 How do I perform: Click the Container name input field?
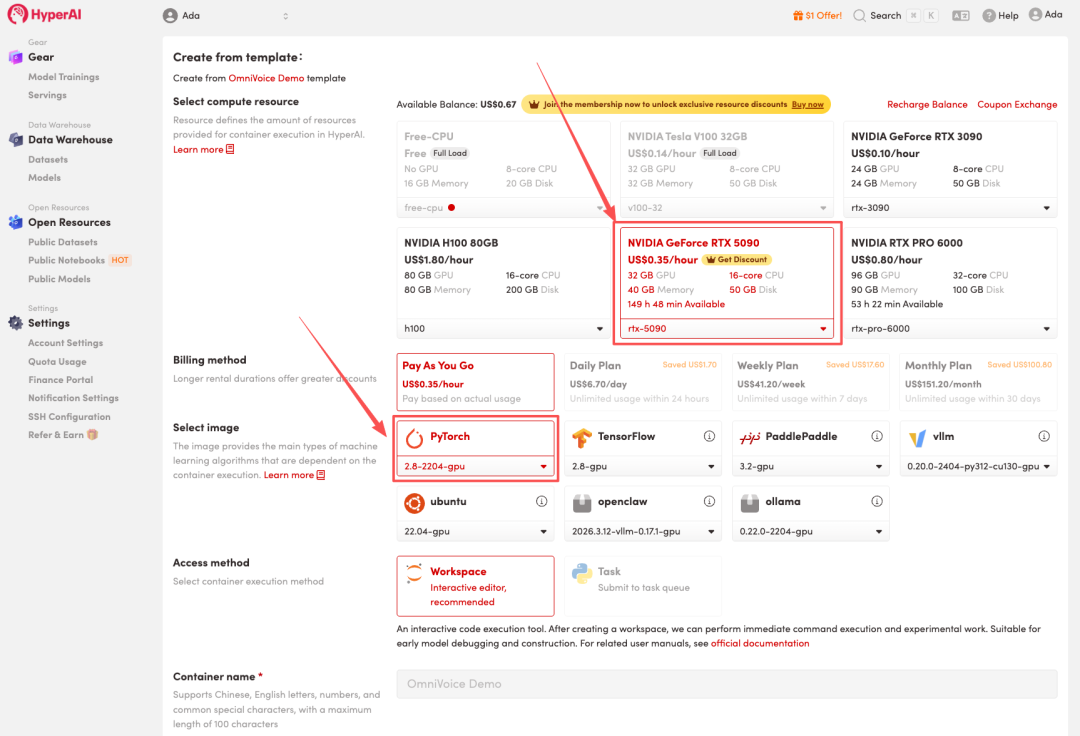point(727,684)
